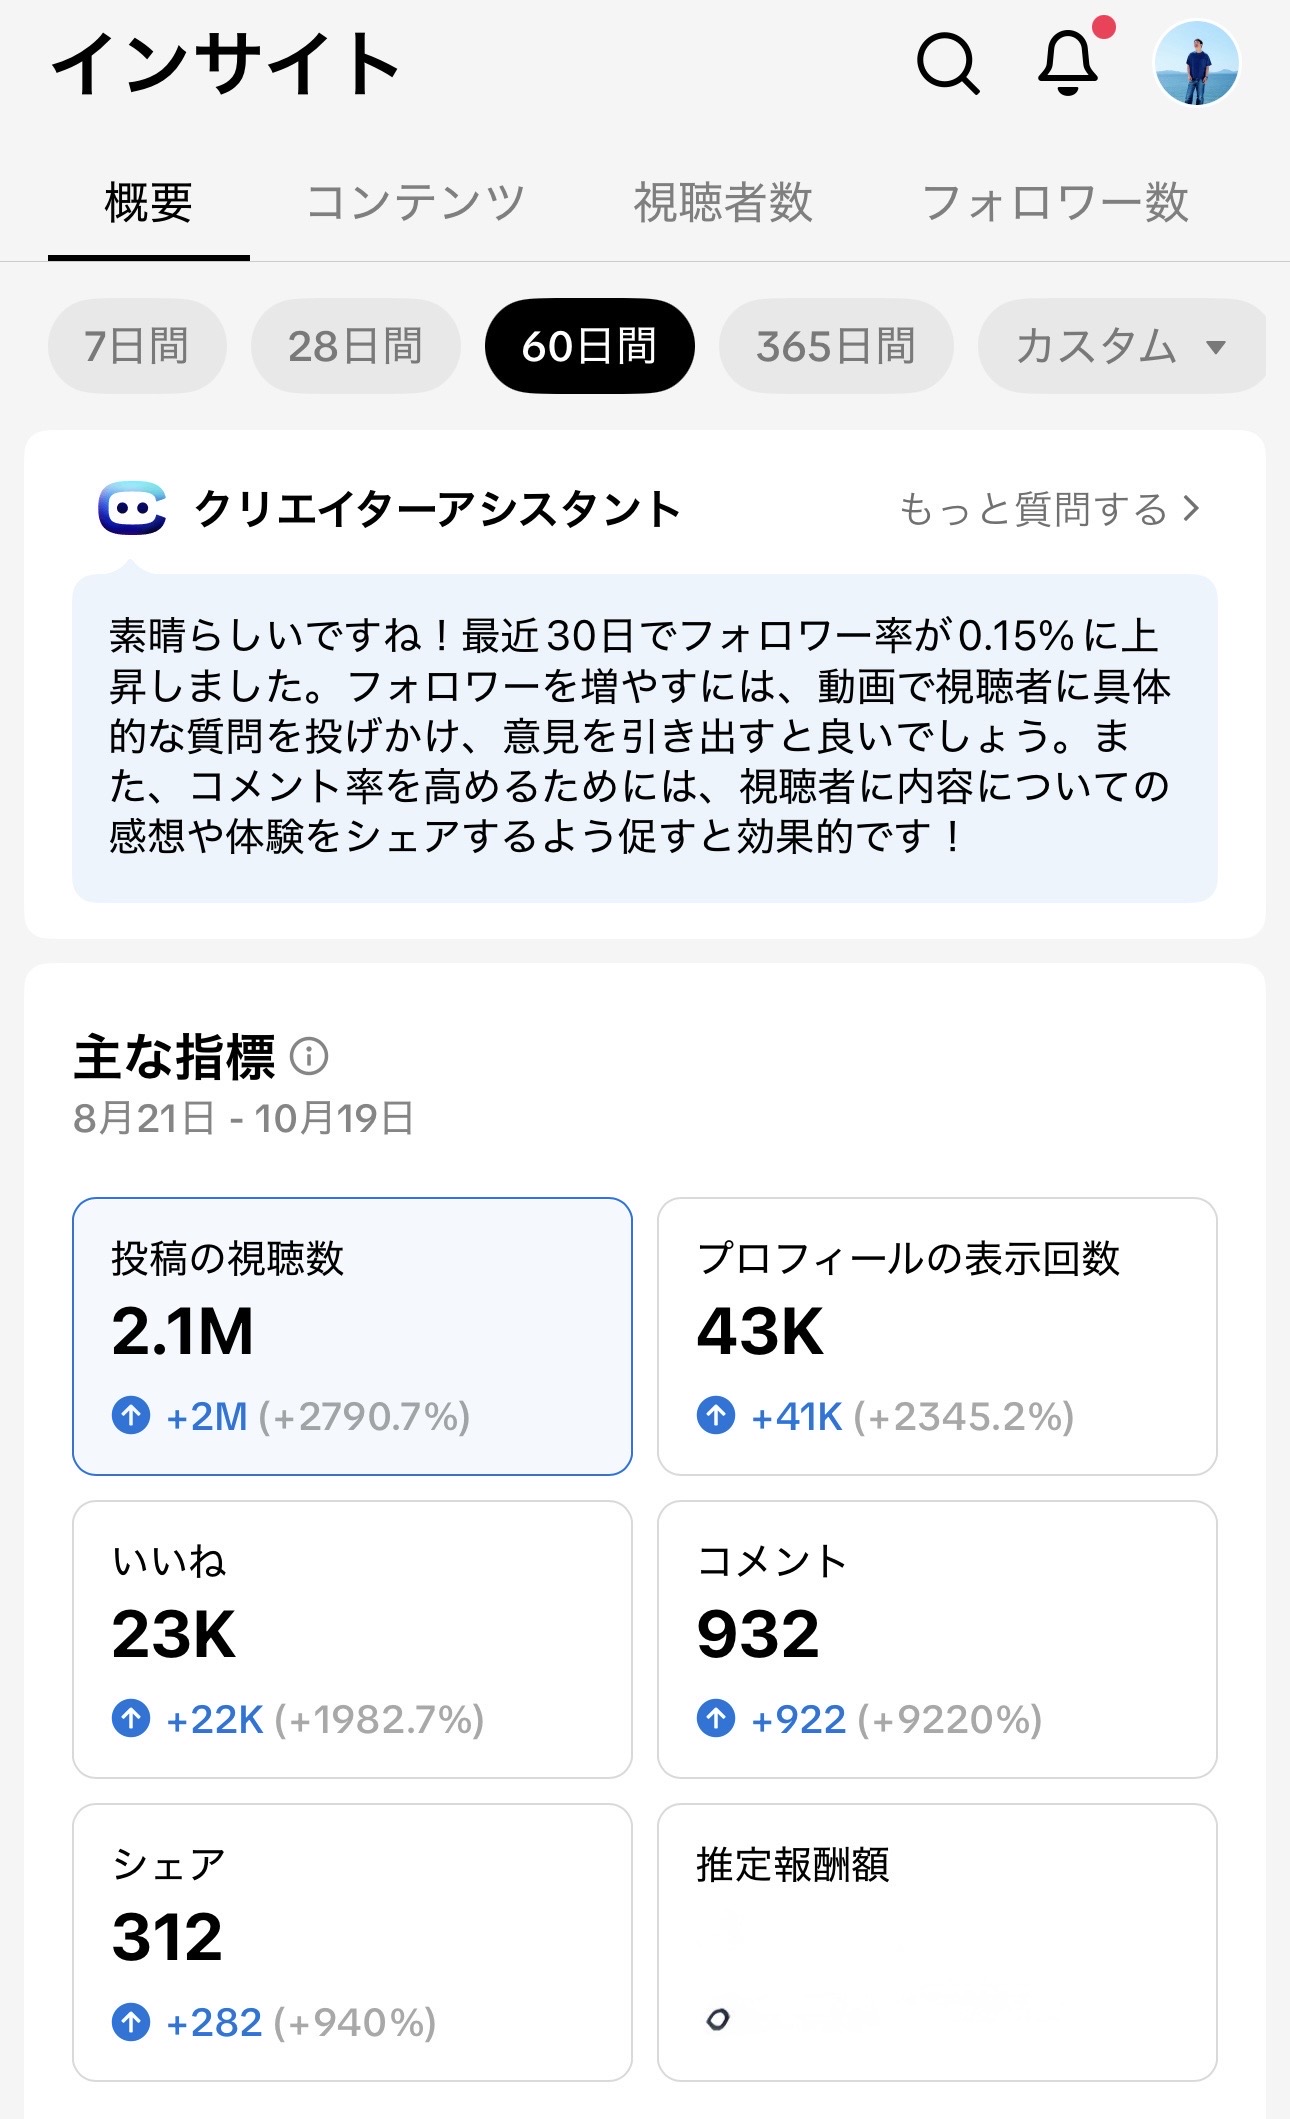This screenshot has height=2119, width=1290.
Task: Click up-arrow icon in コメント card
Action: [716, 1718]
